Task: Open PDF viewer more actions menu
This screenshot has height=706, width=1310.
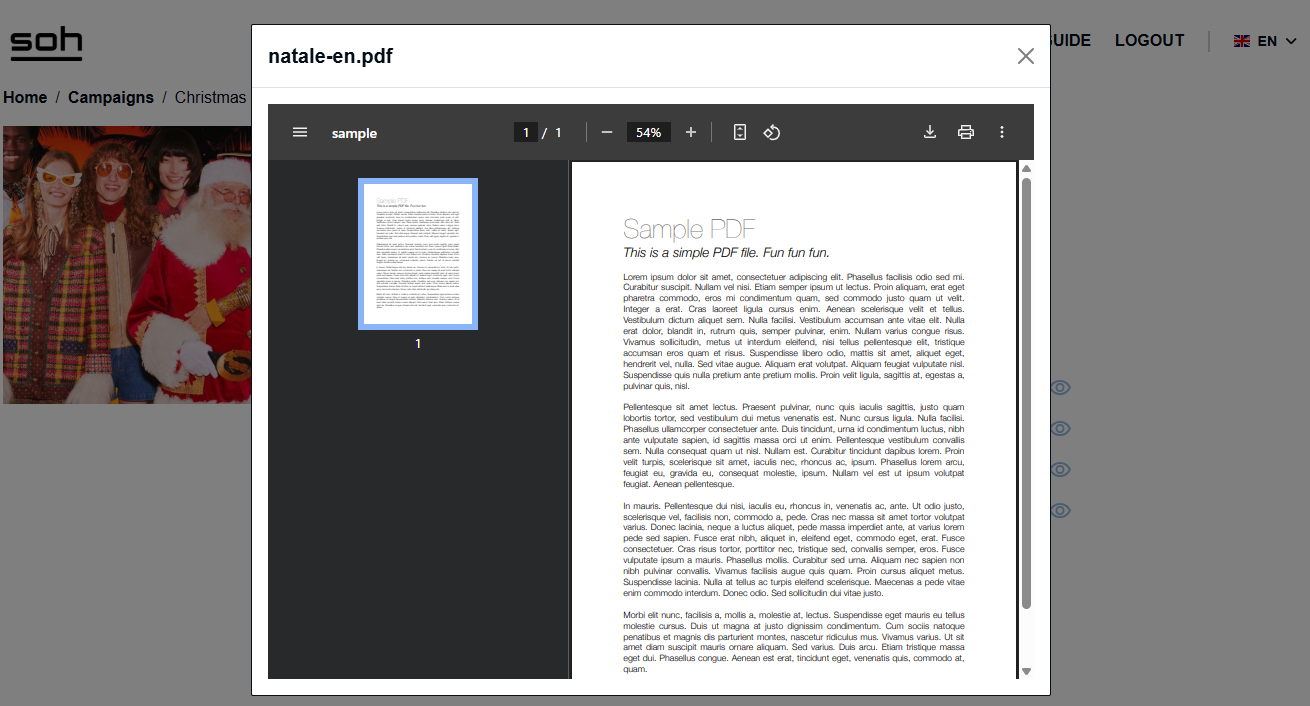Action: 1001,132
